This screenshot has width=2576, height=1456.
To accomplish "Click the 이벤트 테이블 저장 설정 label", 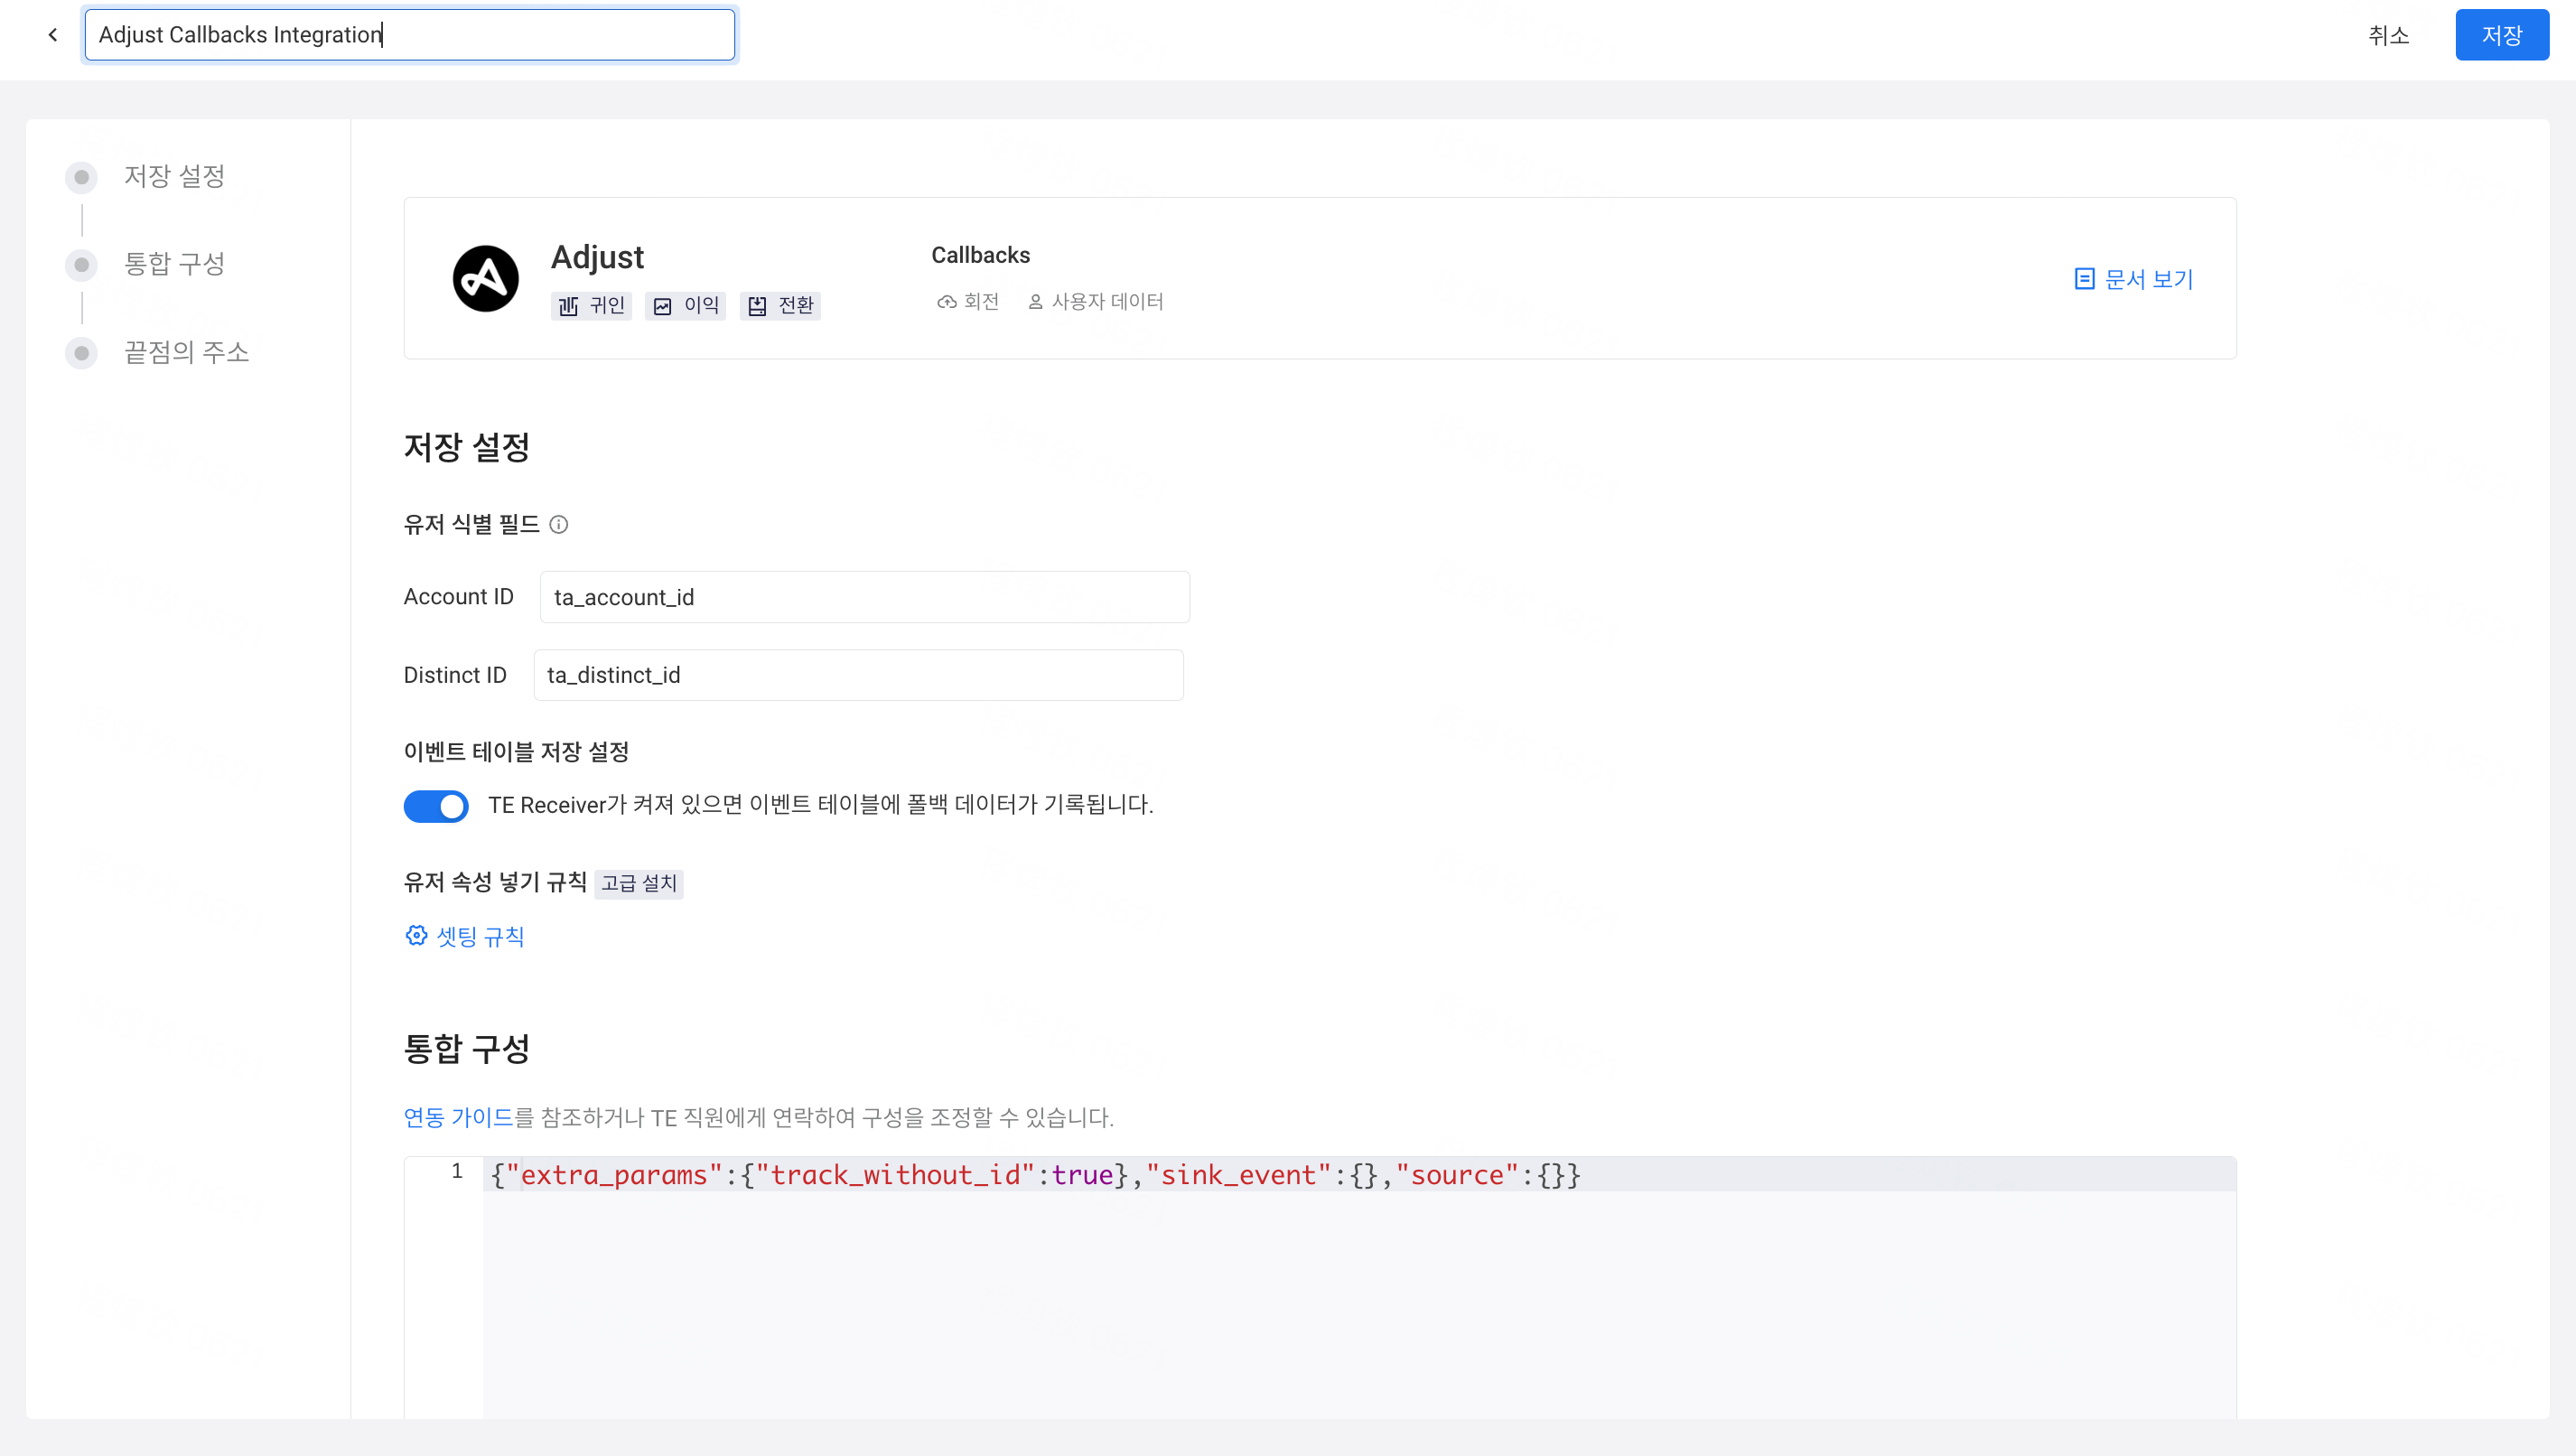I will tap(516, 752).
